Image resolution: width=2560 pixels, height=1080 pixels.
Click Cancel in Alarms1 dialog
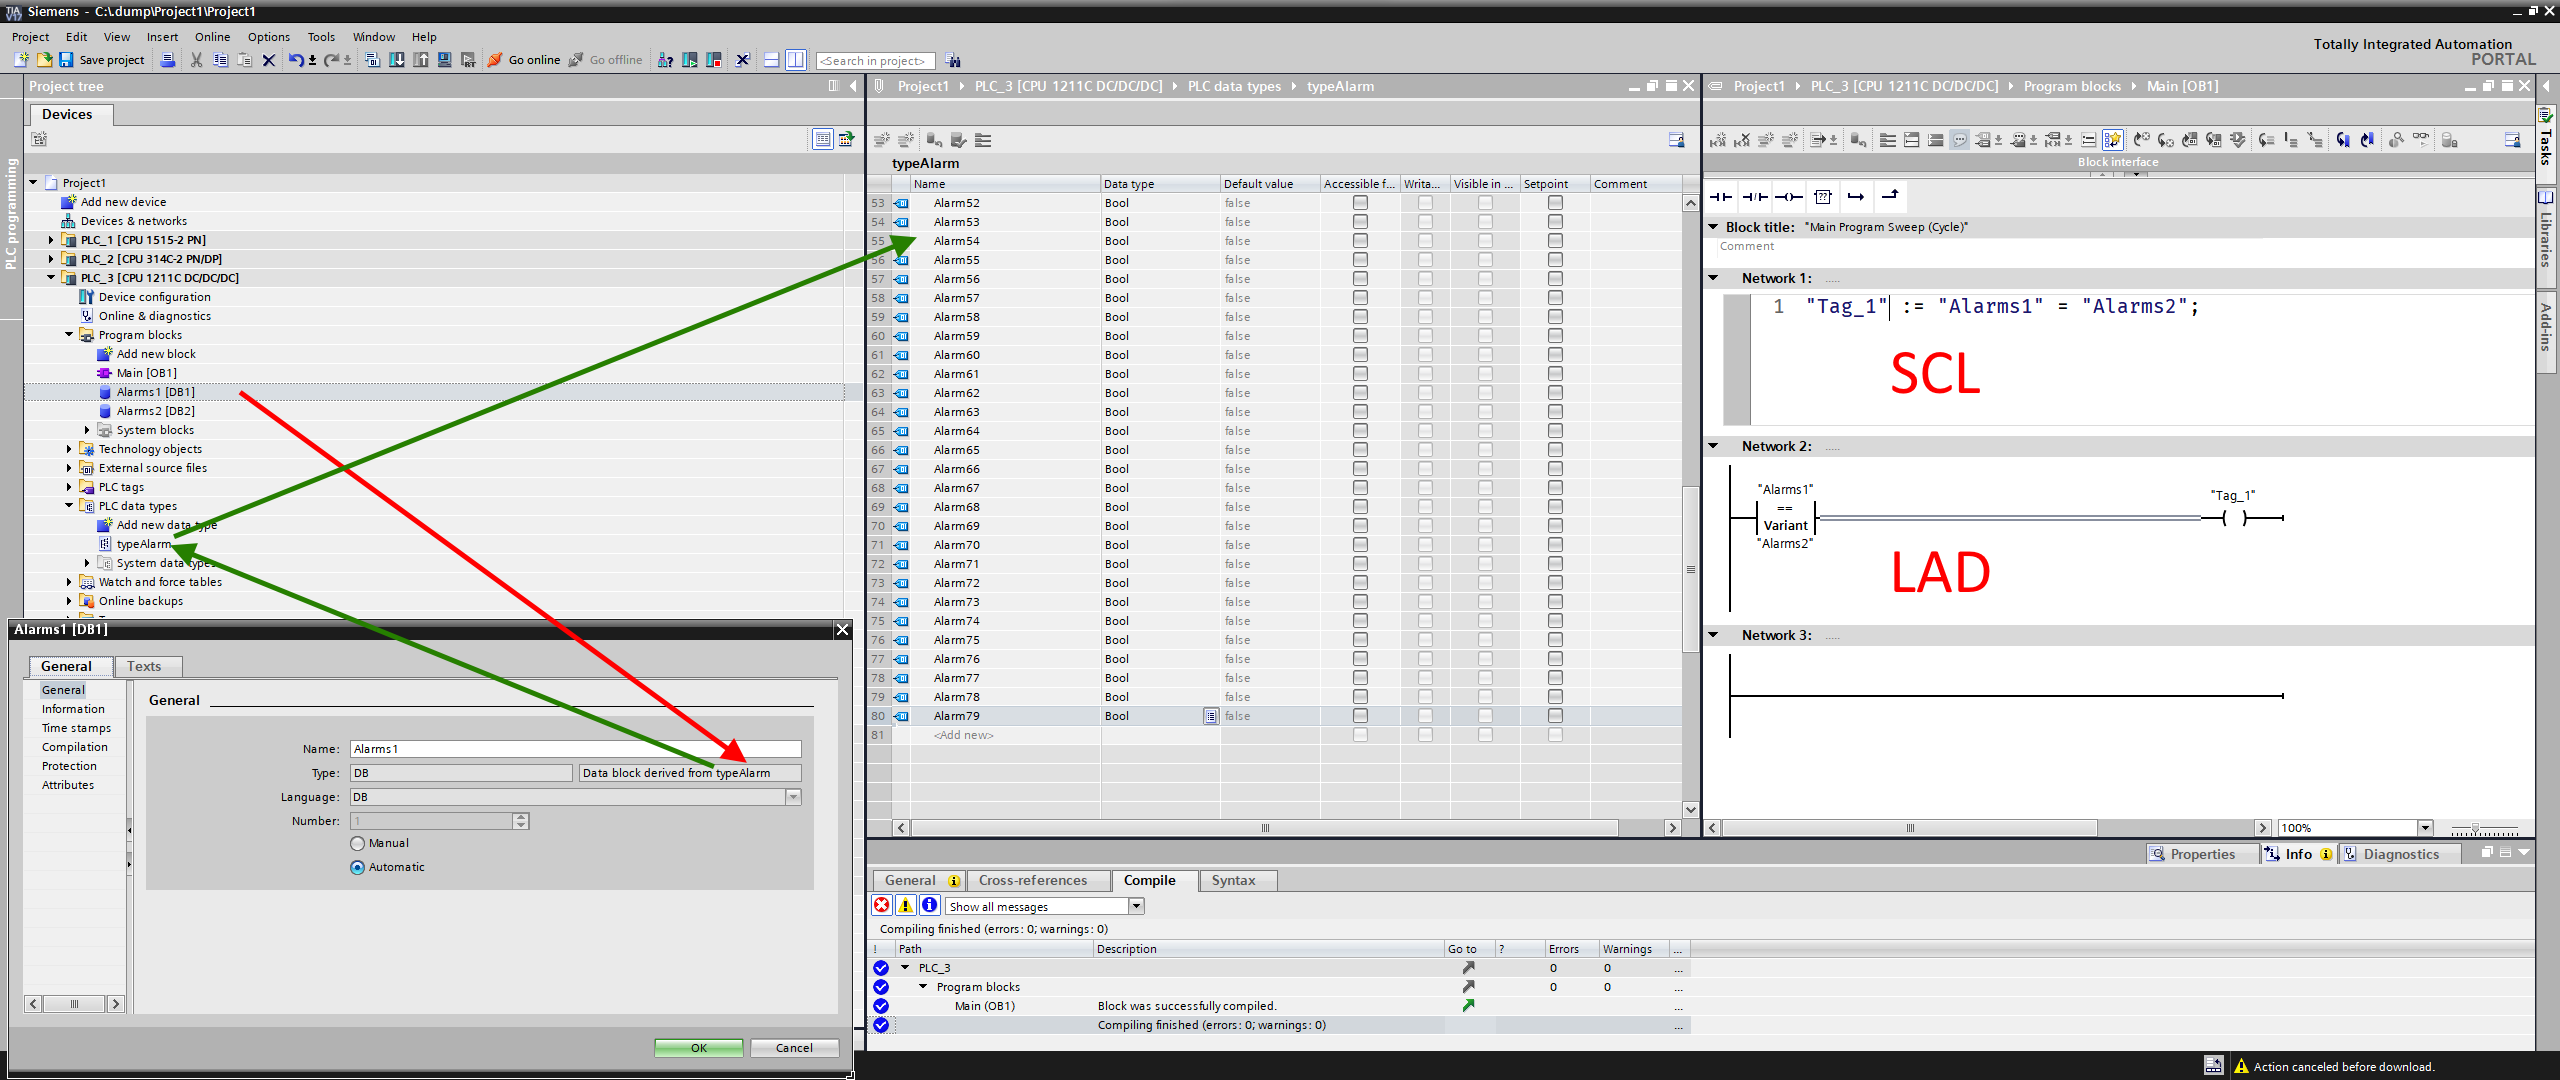click(x=794, y=1048)
